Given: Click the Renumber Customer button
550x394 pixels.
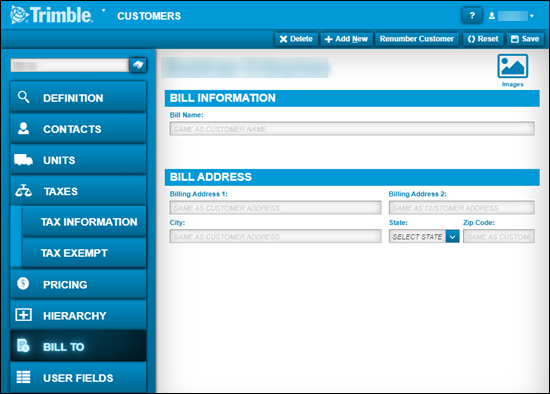Looking at the screenshot, I should (417, 39).
